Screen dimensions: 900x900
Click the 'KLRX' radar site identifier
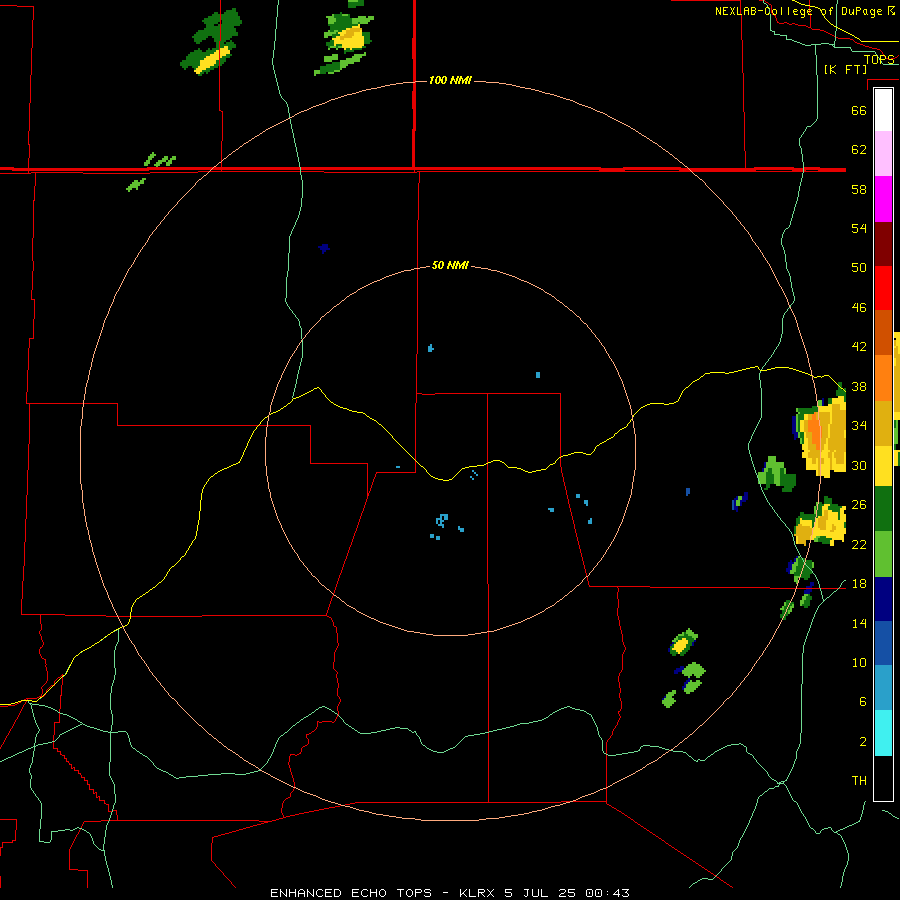tap(476, 893)
